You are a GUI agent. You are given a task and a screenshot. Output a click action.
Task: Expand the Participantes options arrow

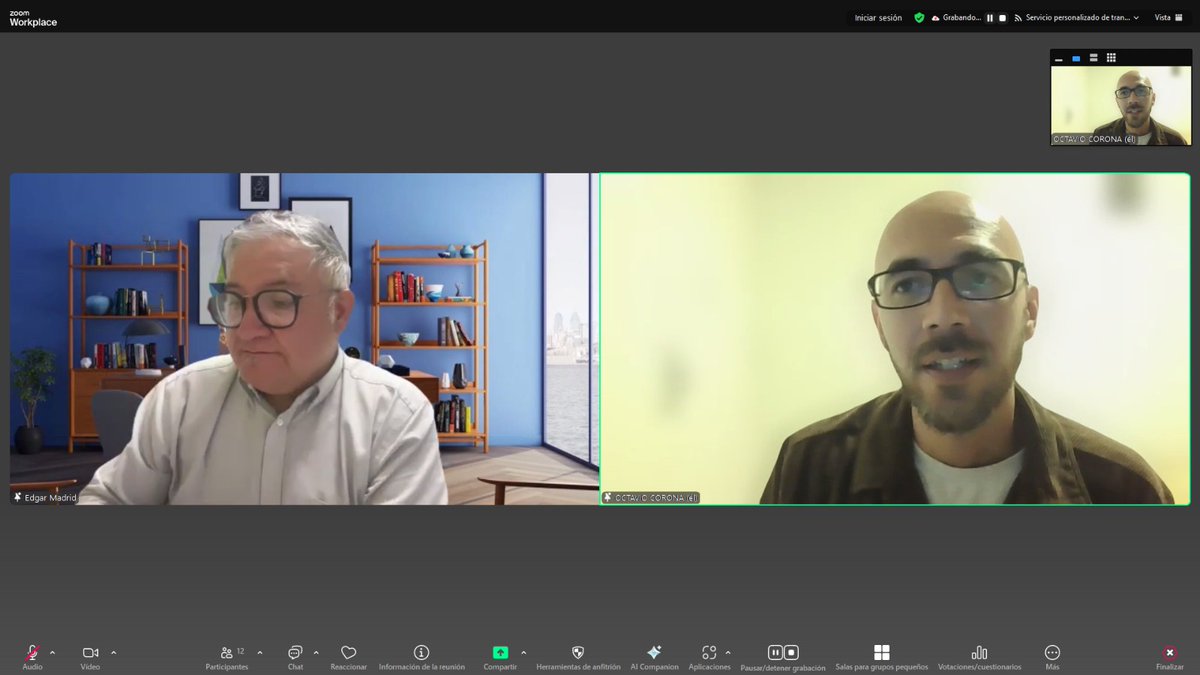coord(260,652)
